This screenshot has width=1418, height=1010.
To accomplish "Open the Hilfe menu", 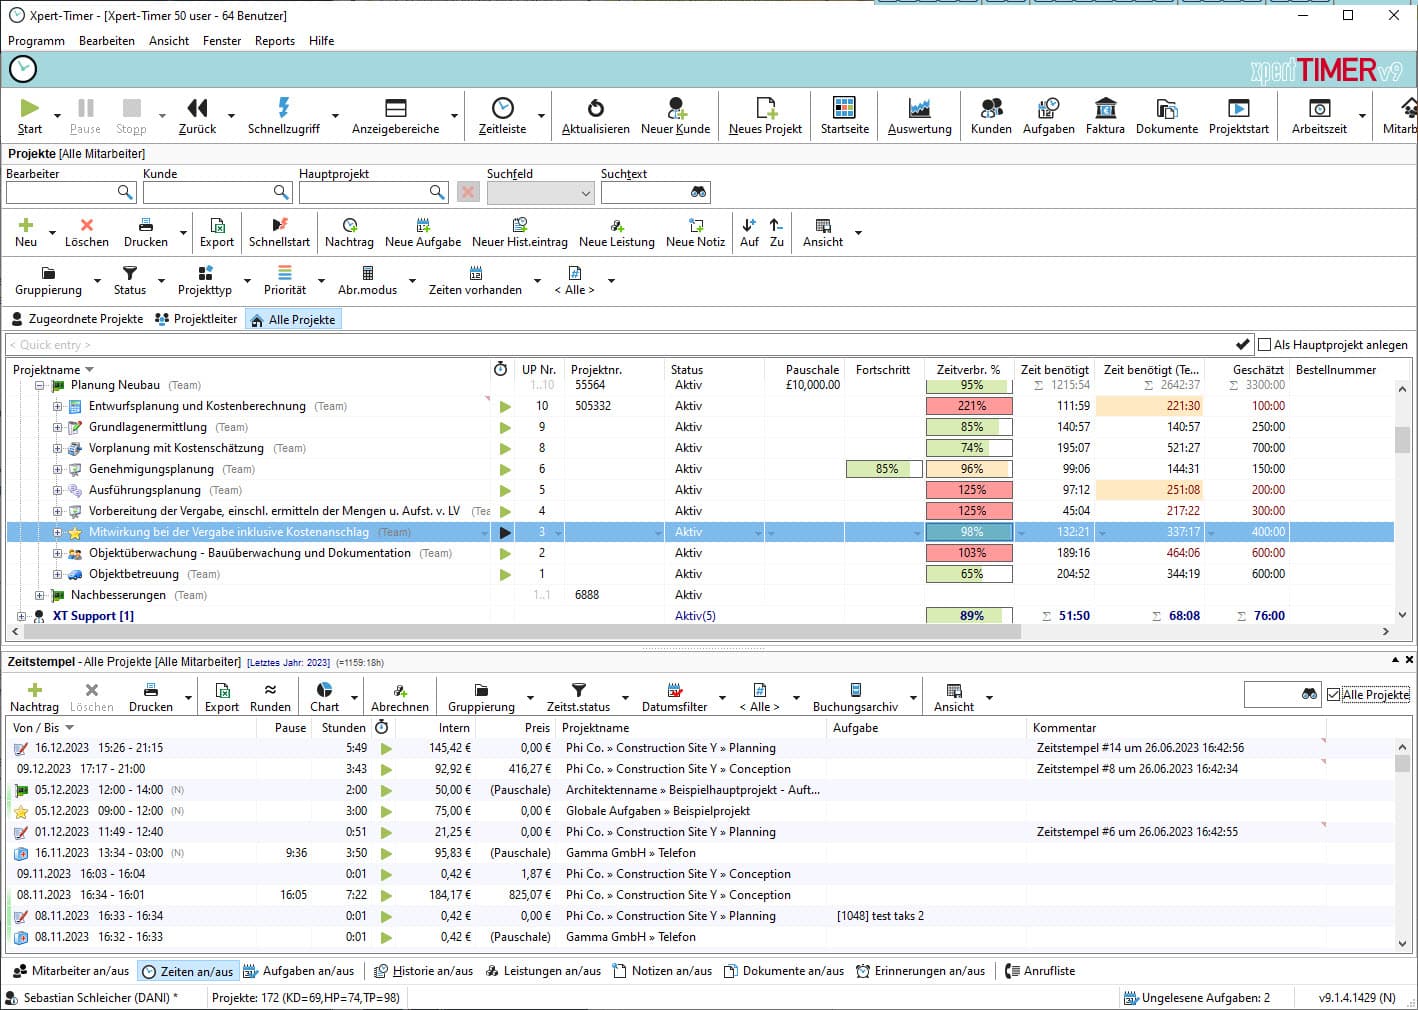I will (321, 41).
